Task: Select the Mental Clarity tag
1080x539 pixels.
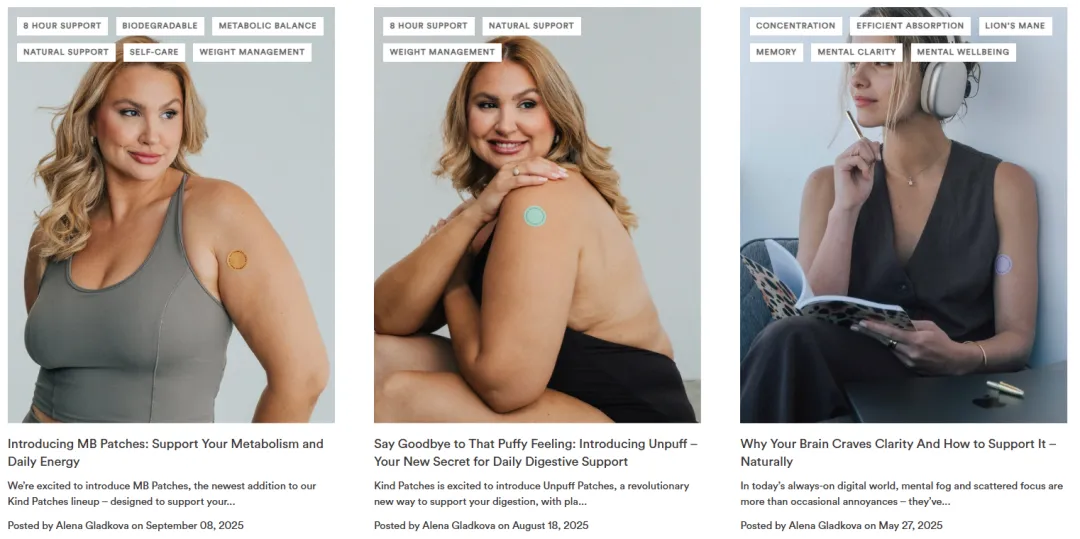Action: pyautogui.click(x=857, y=52)
